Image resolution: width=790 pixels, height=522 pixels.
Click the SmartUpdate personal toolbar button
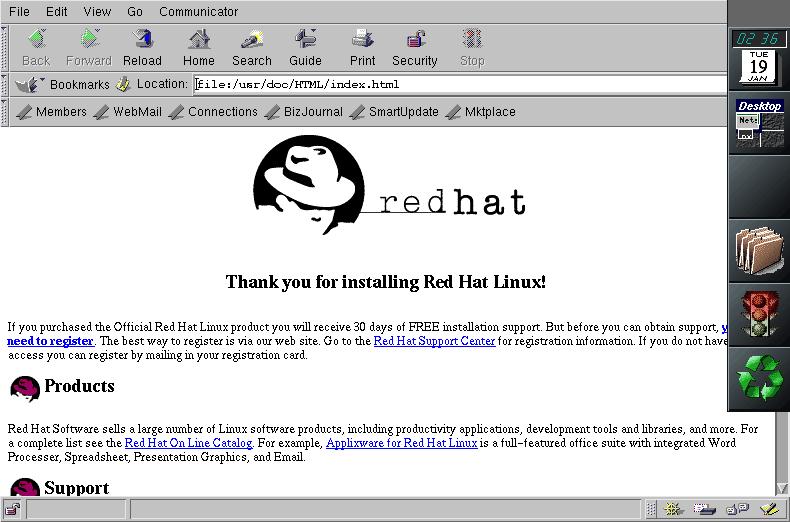394,112
